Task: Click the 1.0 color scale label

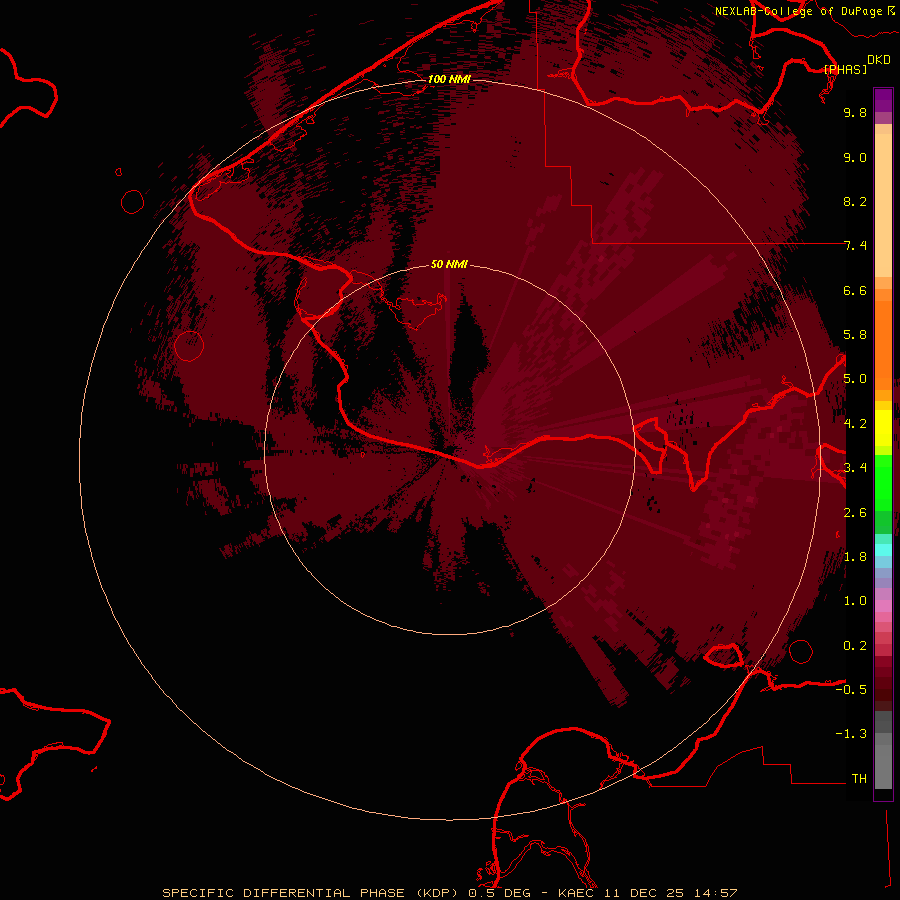Action: pyautogui.click(x=855, y=601)
